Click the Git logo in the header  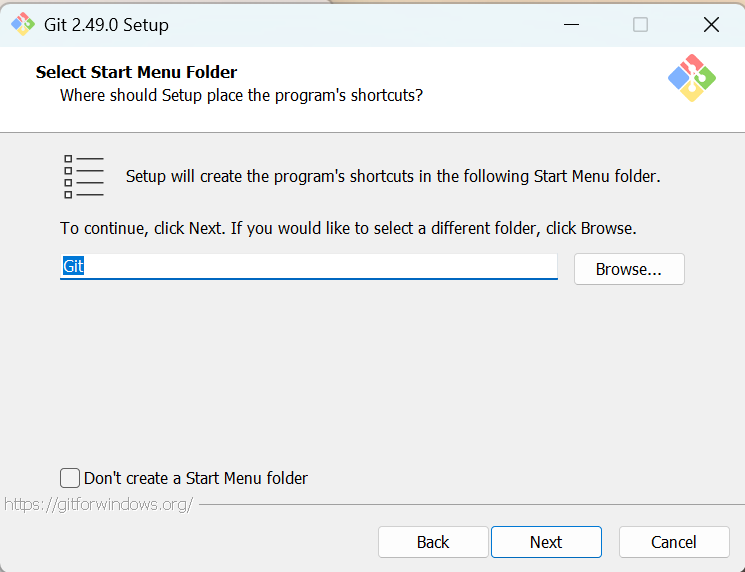(x=692, y=78)
